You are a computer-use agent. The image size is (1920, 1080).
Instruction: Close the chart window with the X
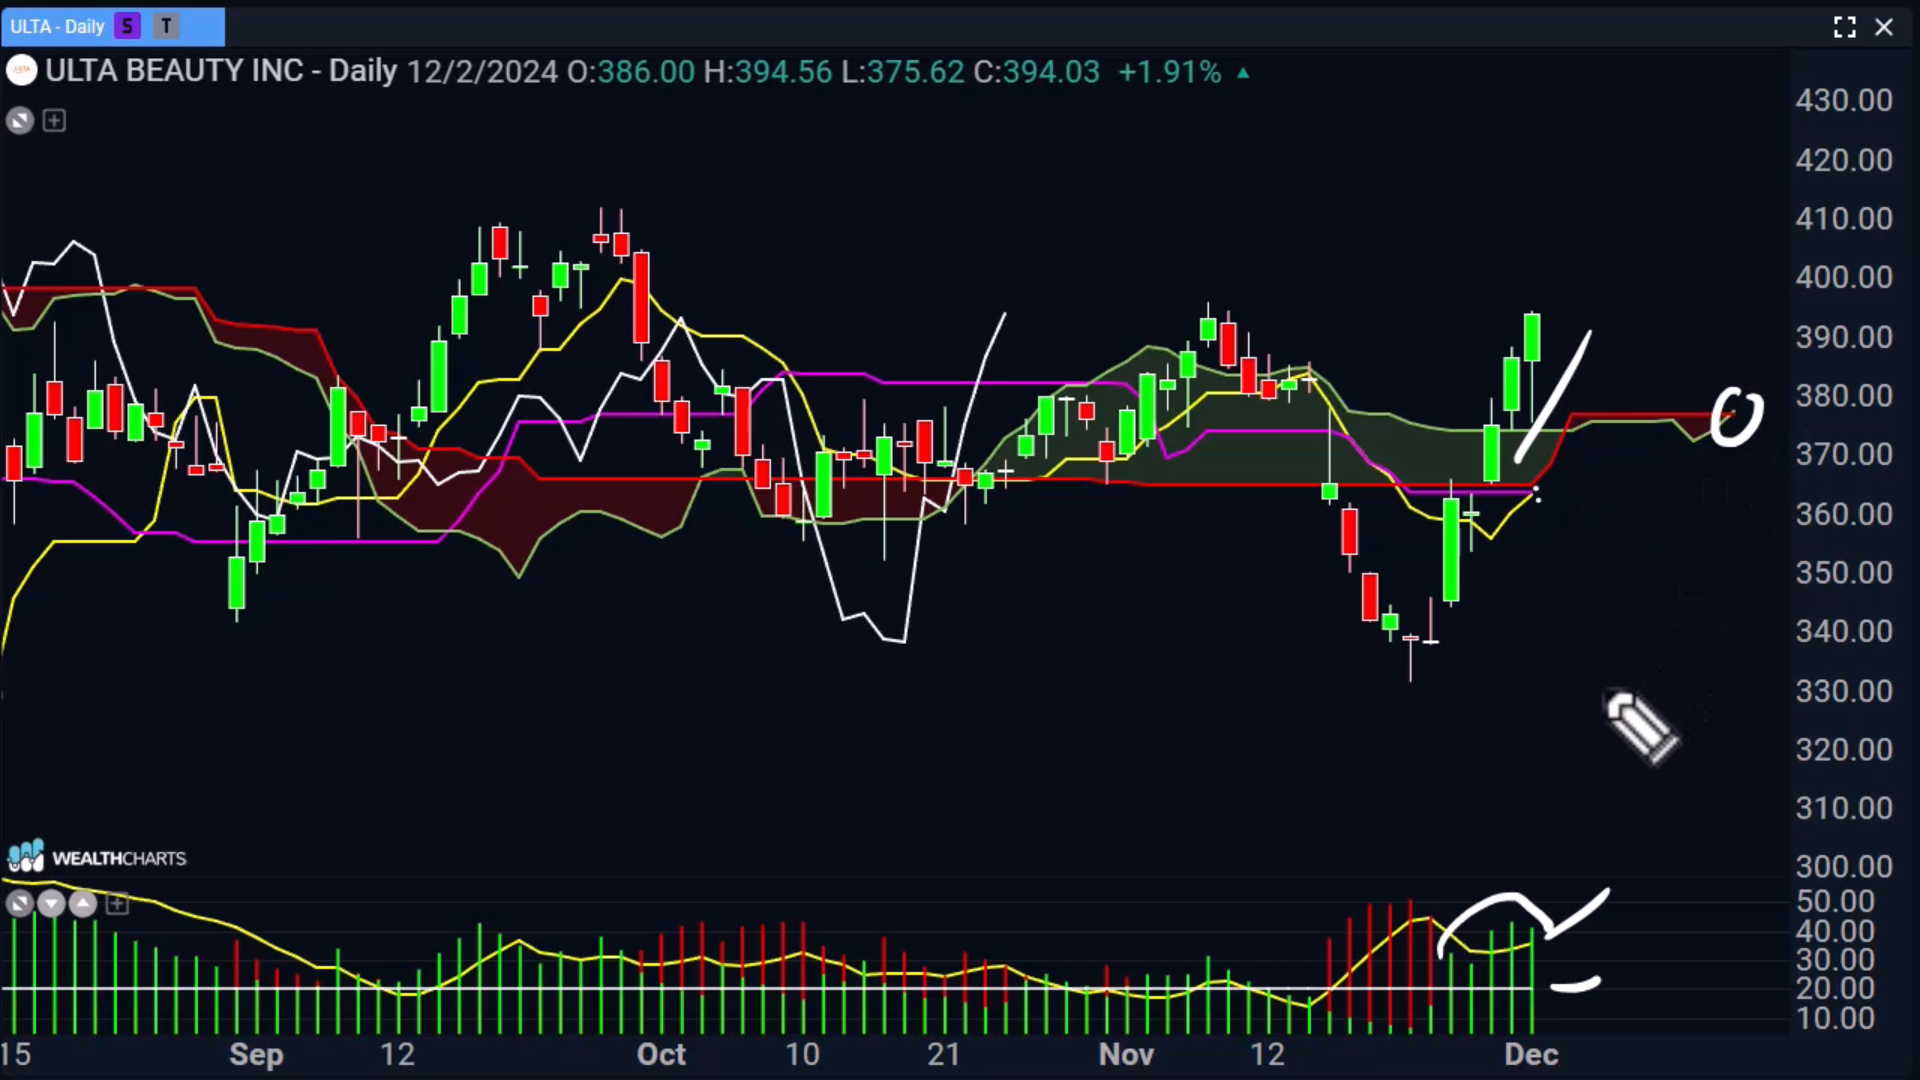click(1884, 27)
